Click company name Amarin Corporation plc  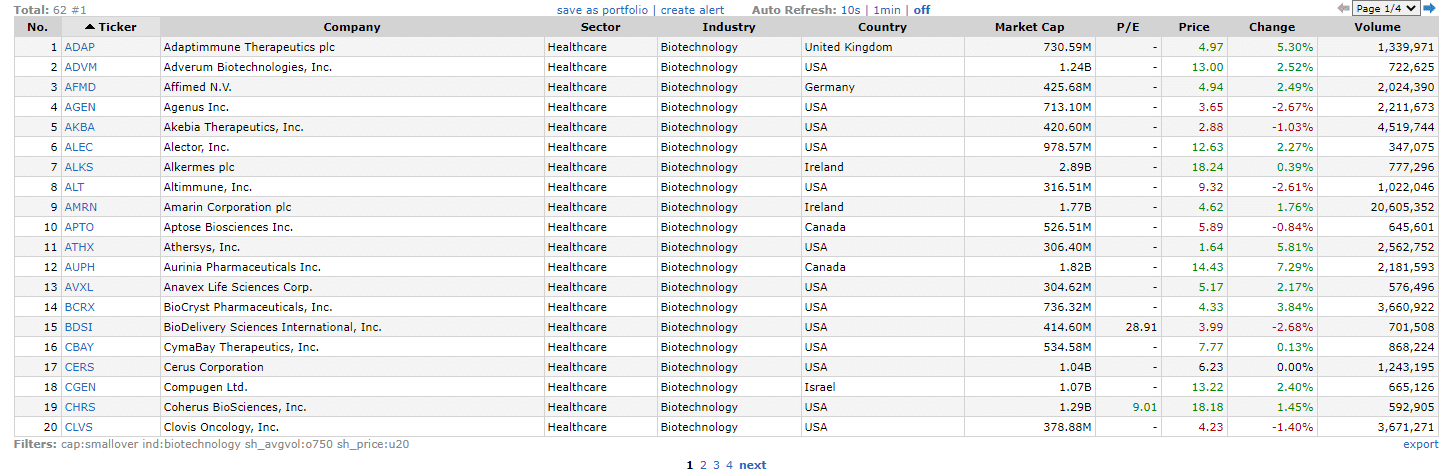[x=227, y=207]
